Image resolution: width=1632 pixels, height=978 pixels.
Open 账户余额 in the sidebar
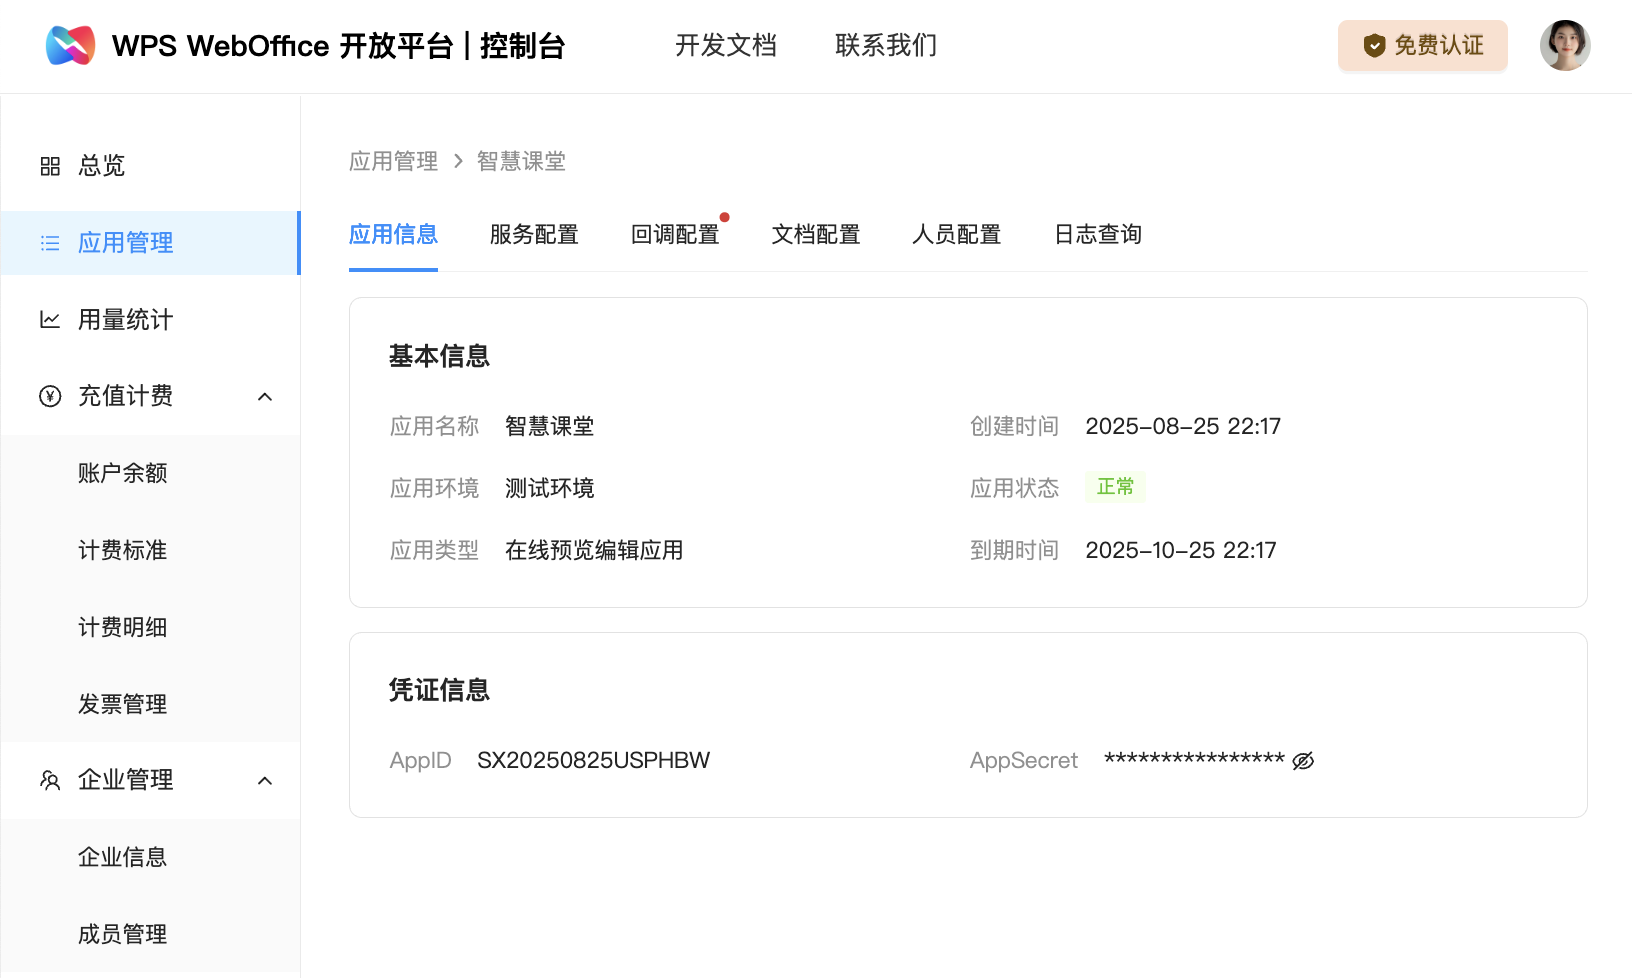[122, 473]
